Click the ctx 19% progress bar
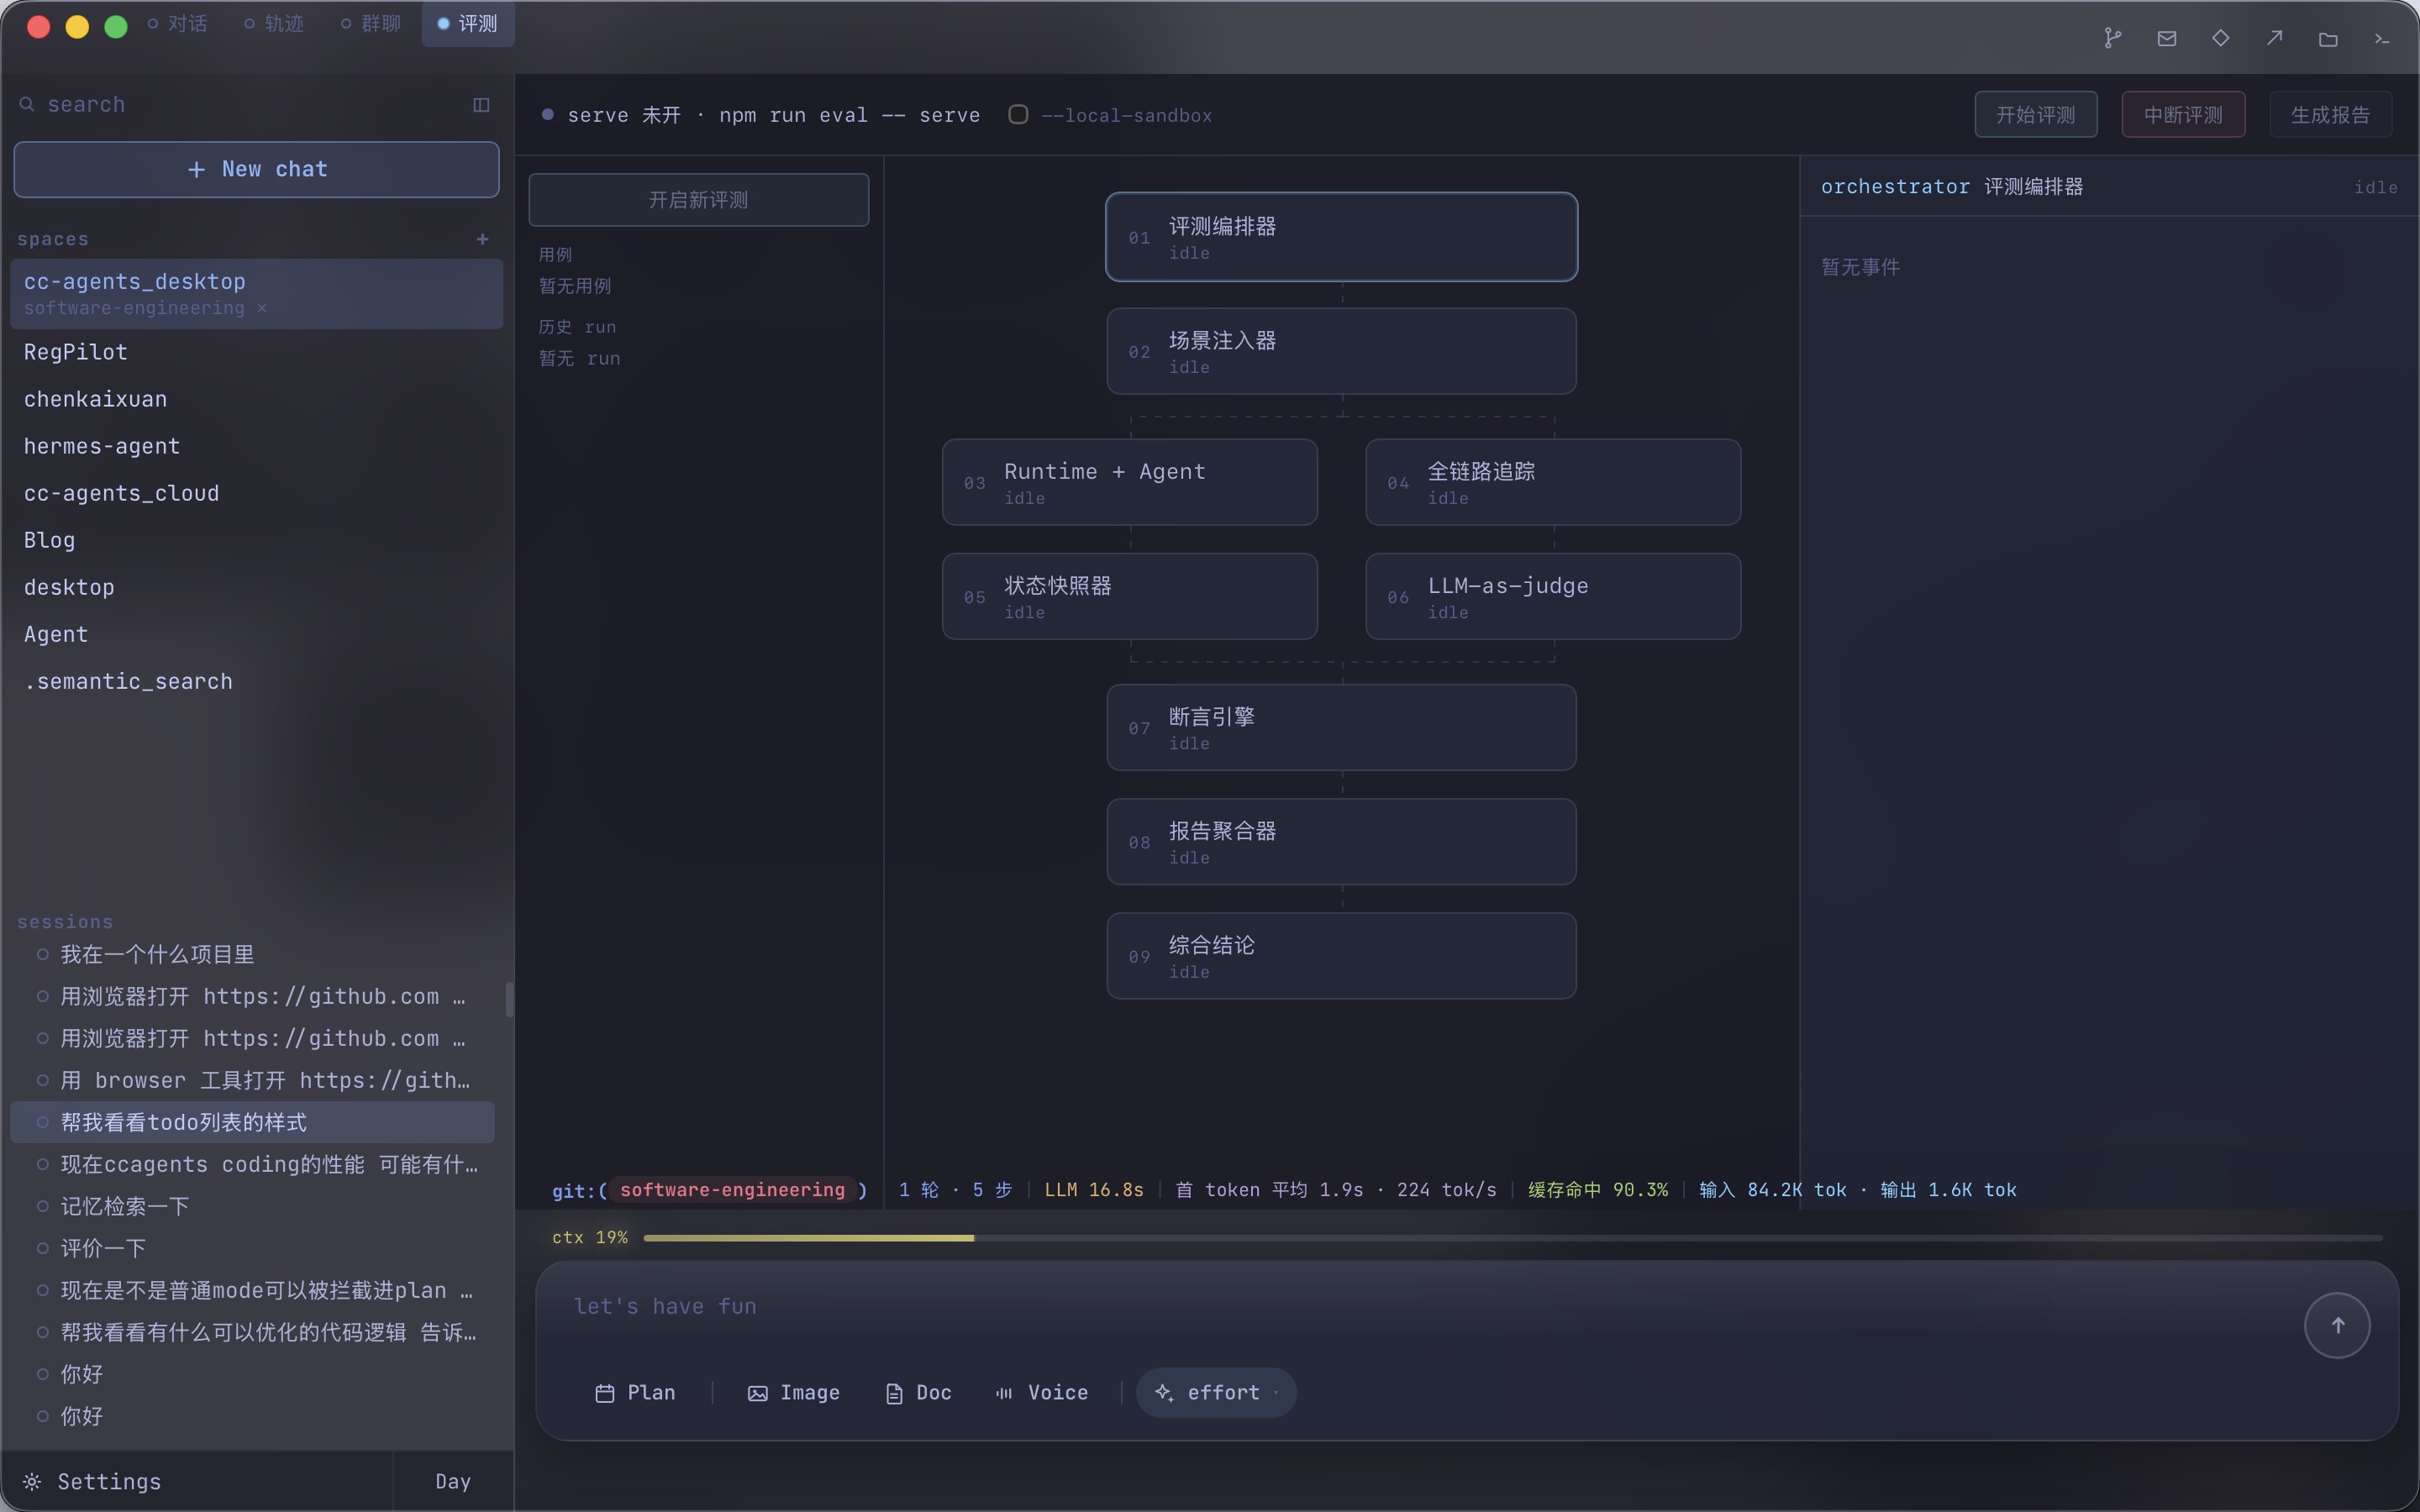The width and height of the screenshot is (2420, 1512). pyautogui.click(x=1512, y=1237)
